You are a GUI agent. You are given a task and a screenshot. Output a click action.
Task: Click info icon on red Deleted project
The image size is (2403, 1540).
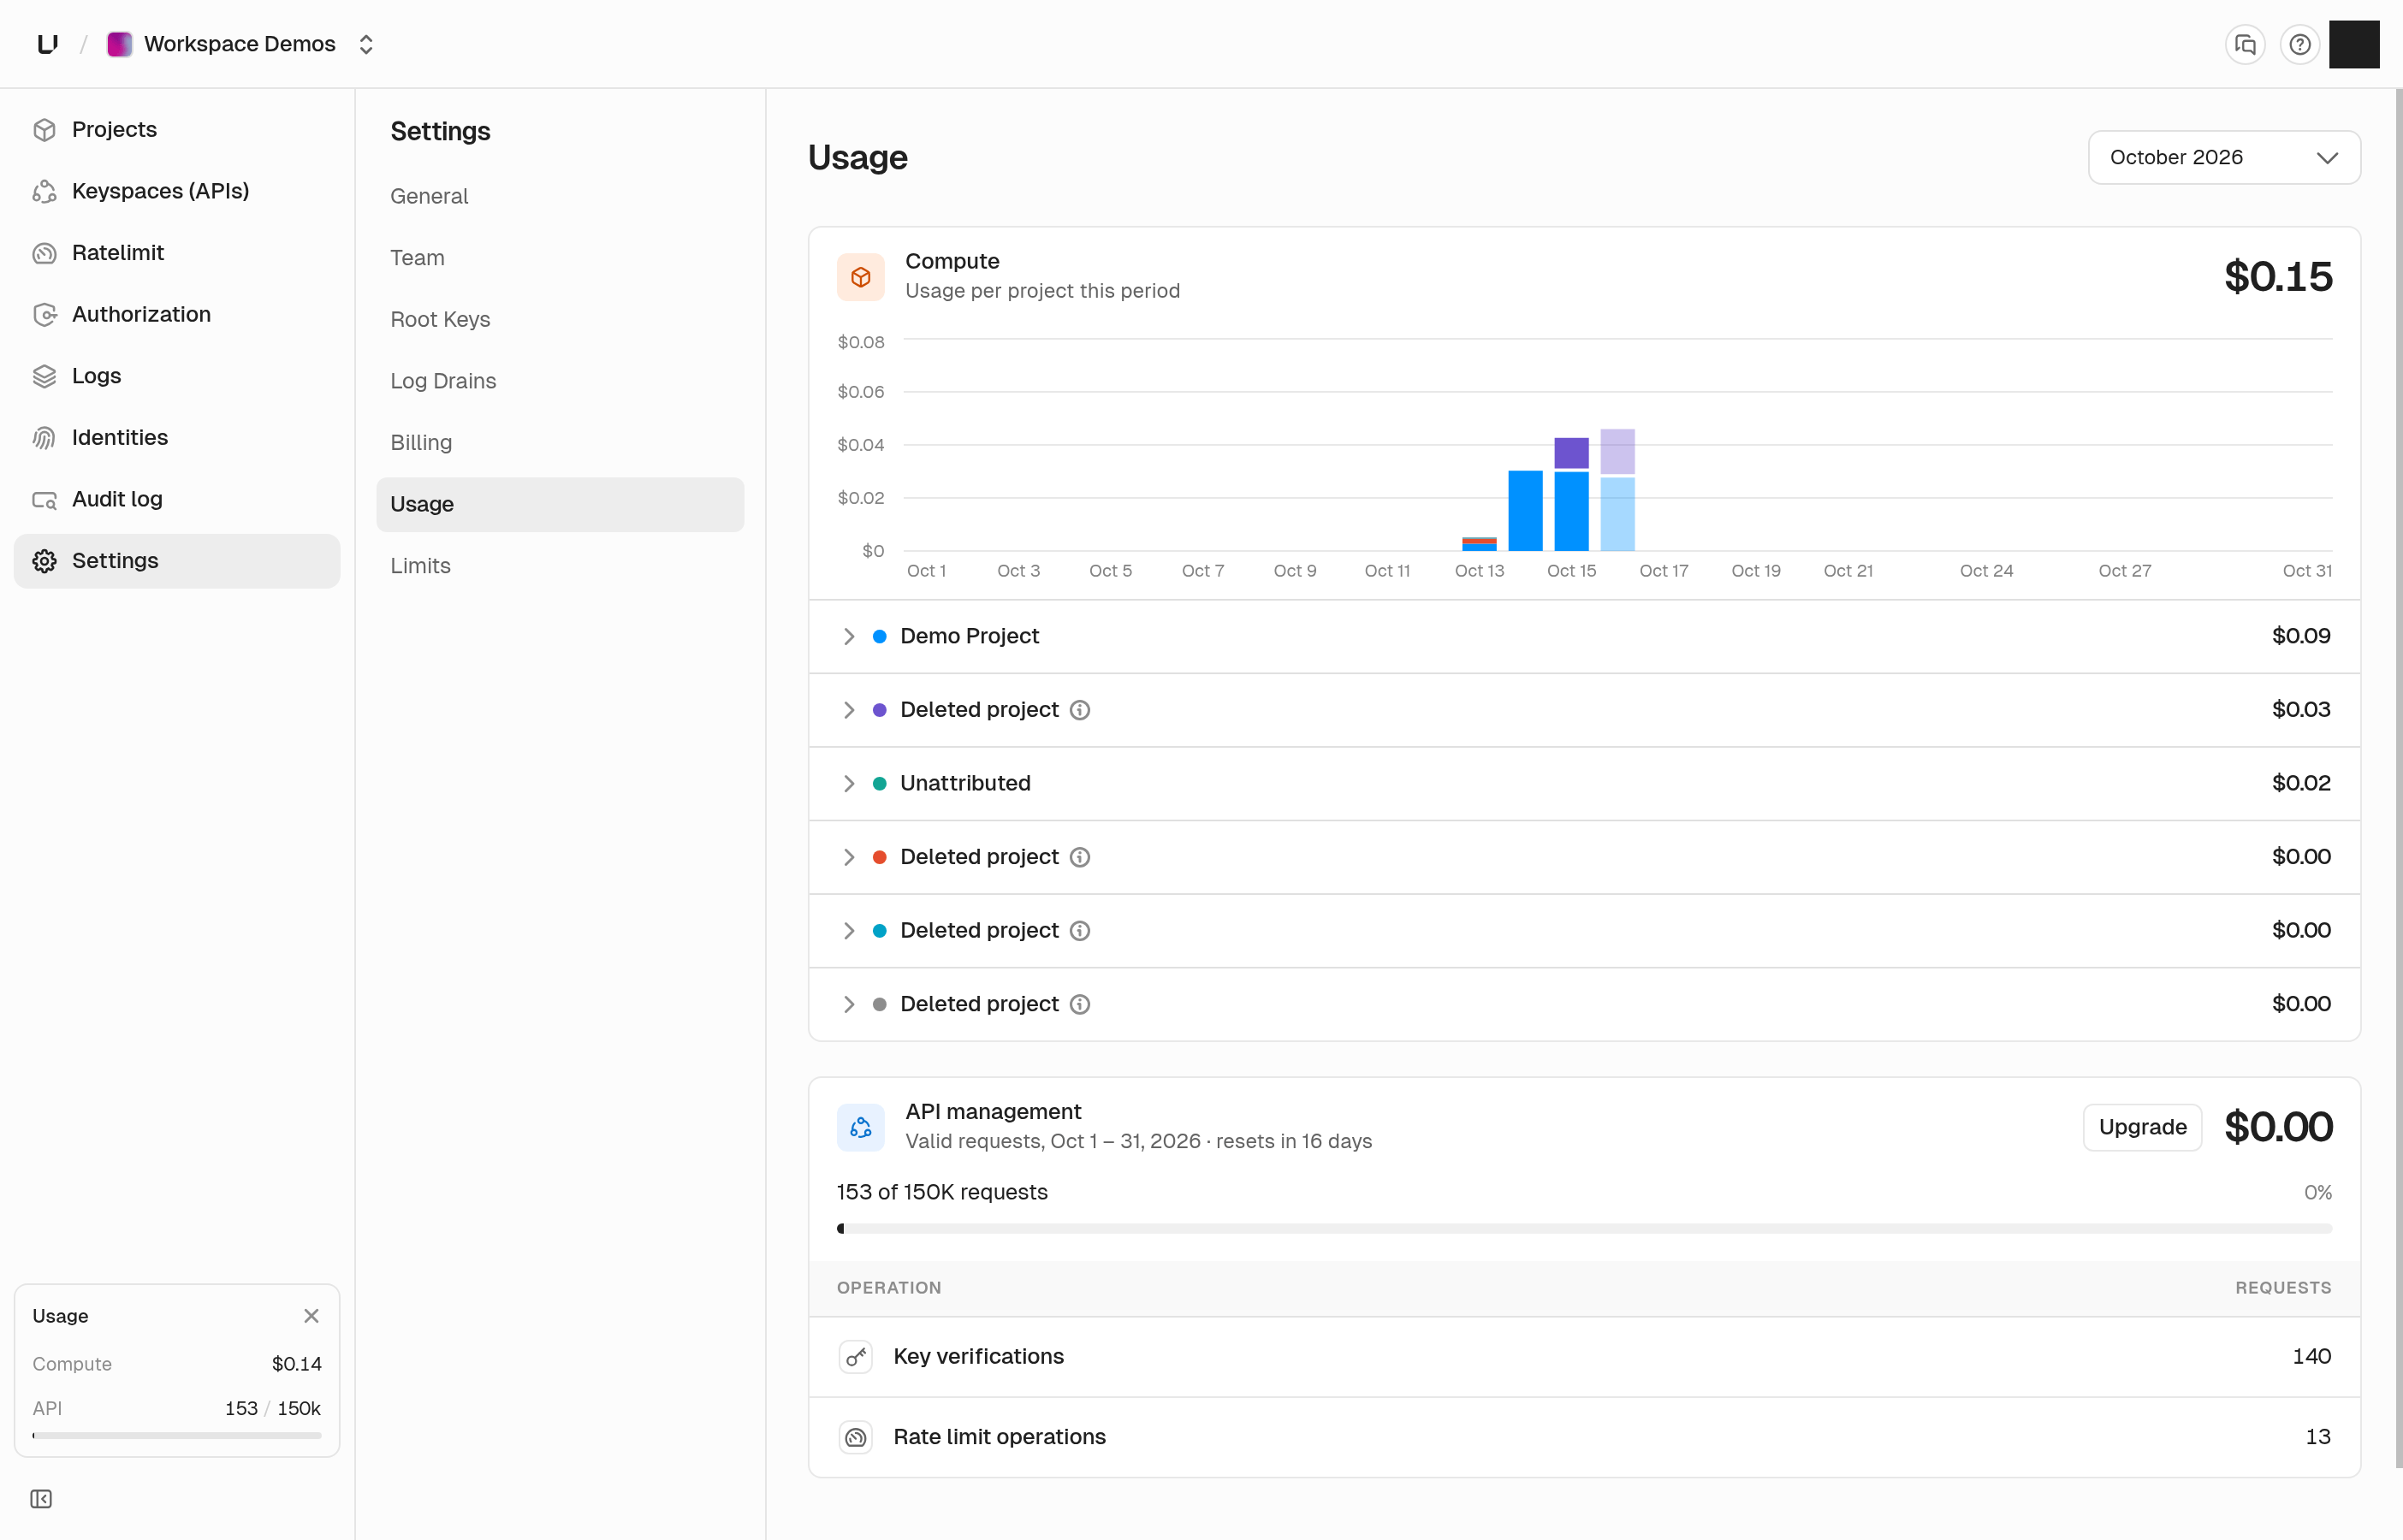1079,857
